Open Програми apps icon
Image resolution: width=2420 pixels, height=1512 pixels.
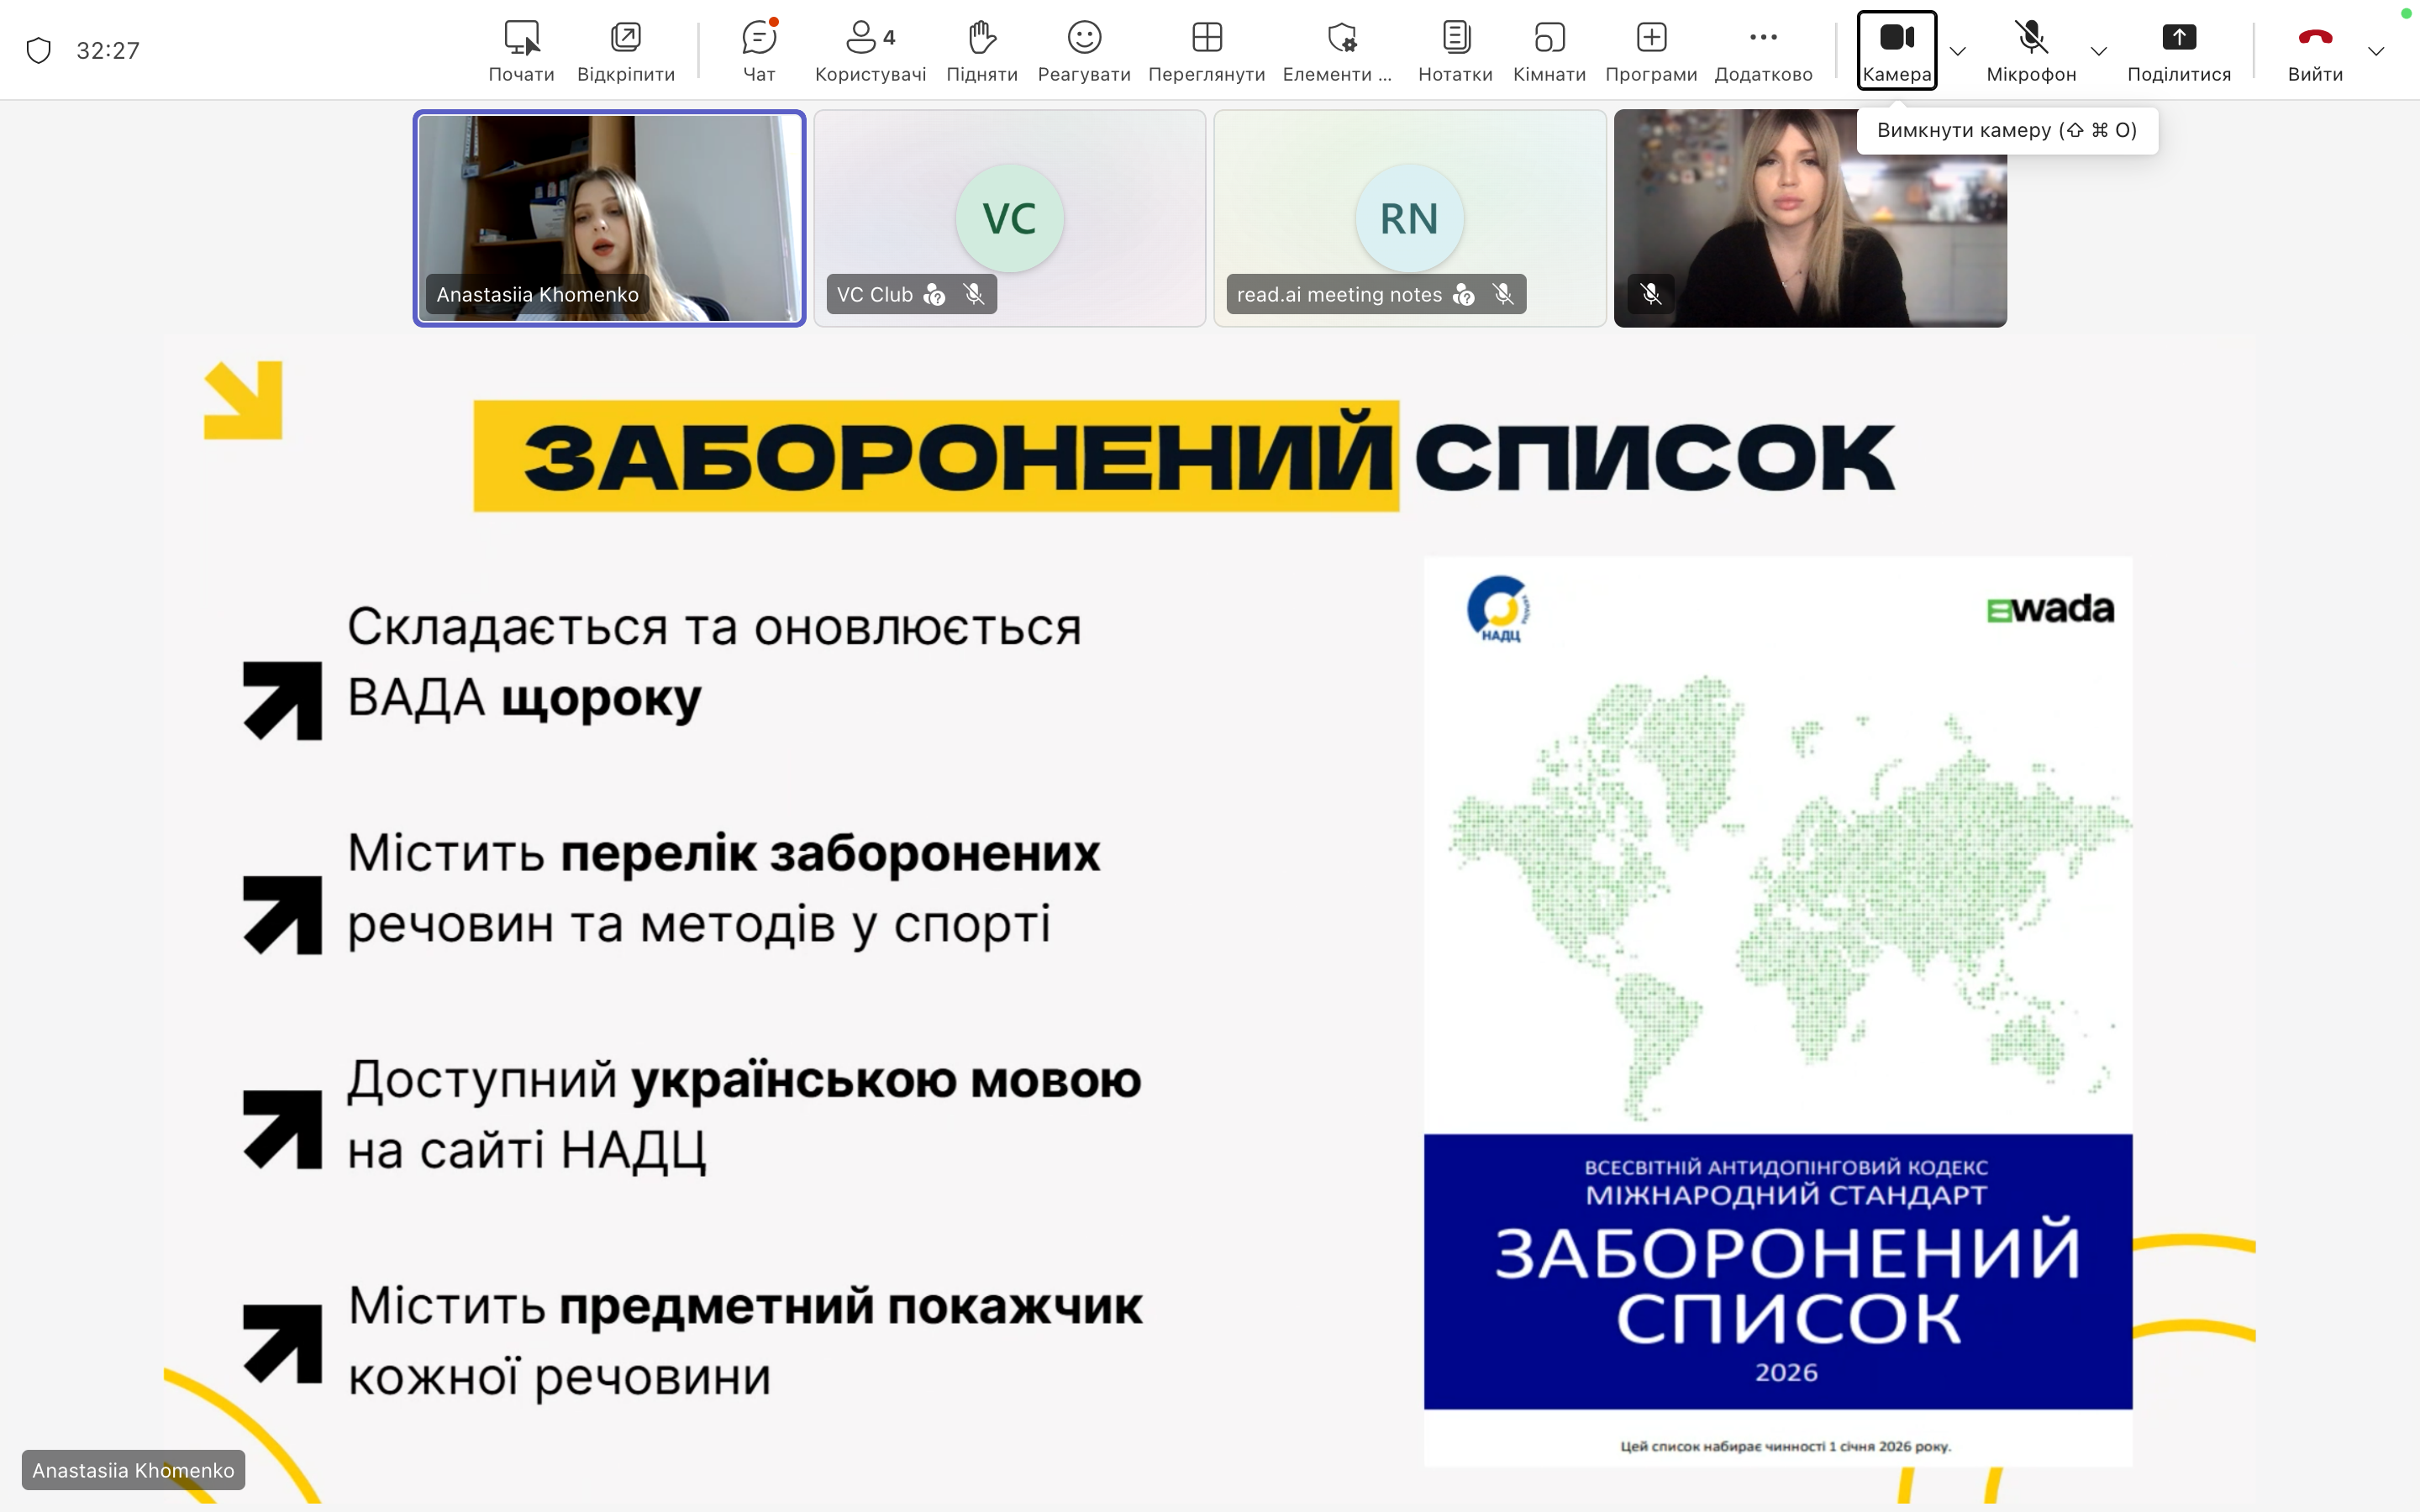tap(1651, 49)
